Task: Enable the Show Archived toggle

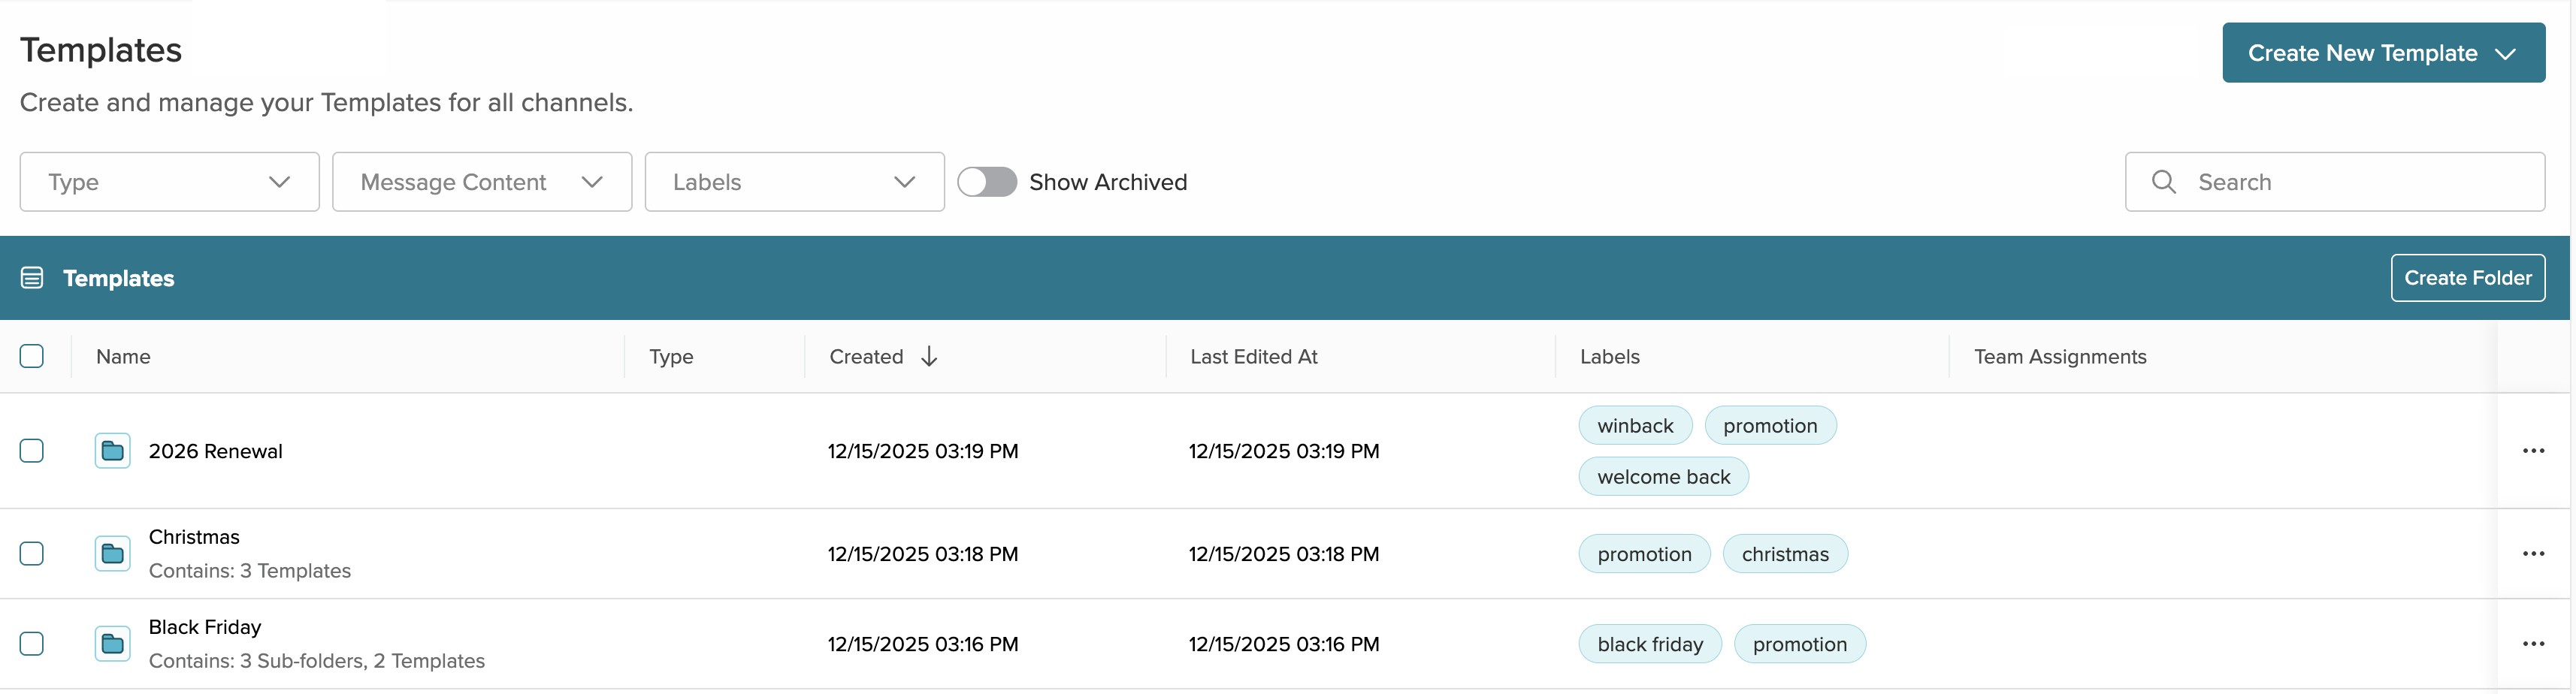Action: coord(986,182)
